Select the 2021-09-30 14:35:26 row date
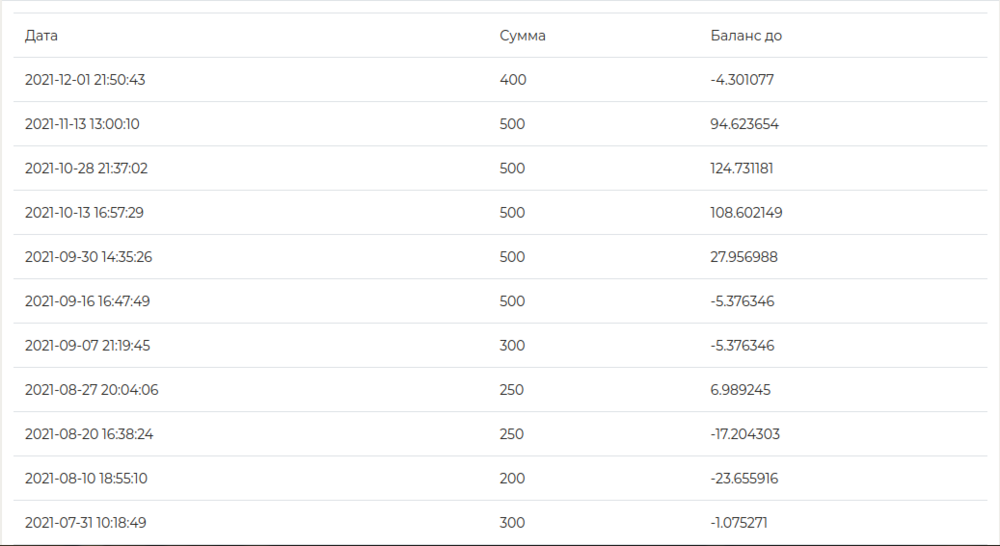Viewport: 1000px width, 546px height. [x=88, y=257]
